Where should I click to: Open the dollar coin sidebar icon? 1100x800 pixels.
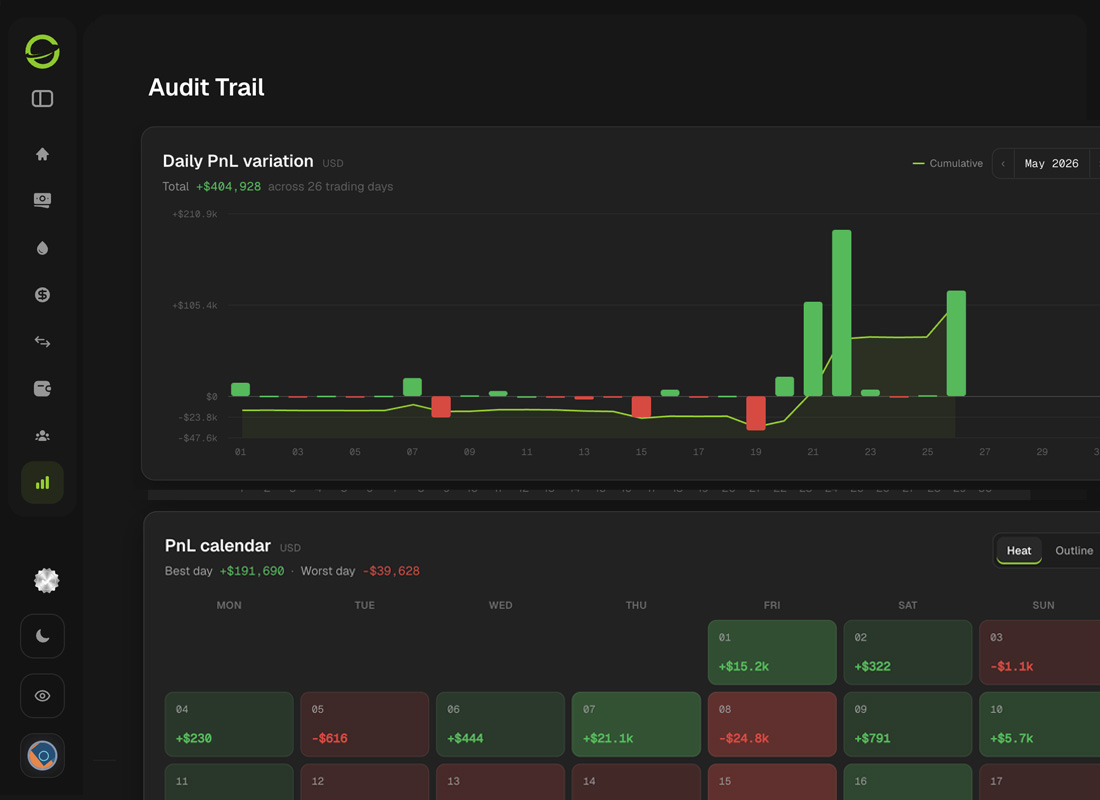[42, 295]
